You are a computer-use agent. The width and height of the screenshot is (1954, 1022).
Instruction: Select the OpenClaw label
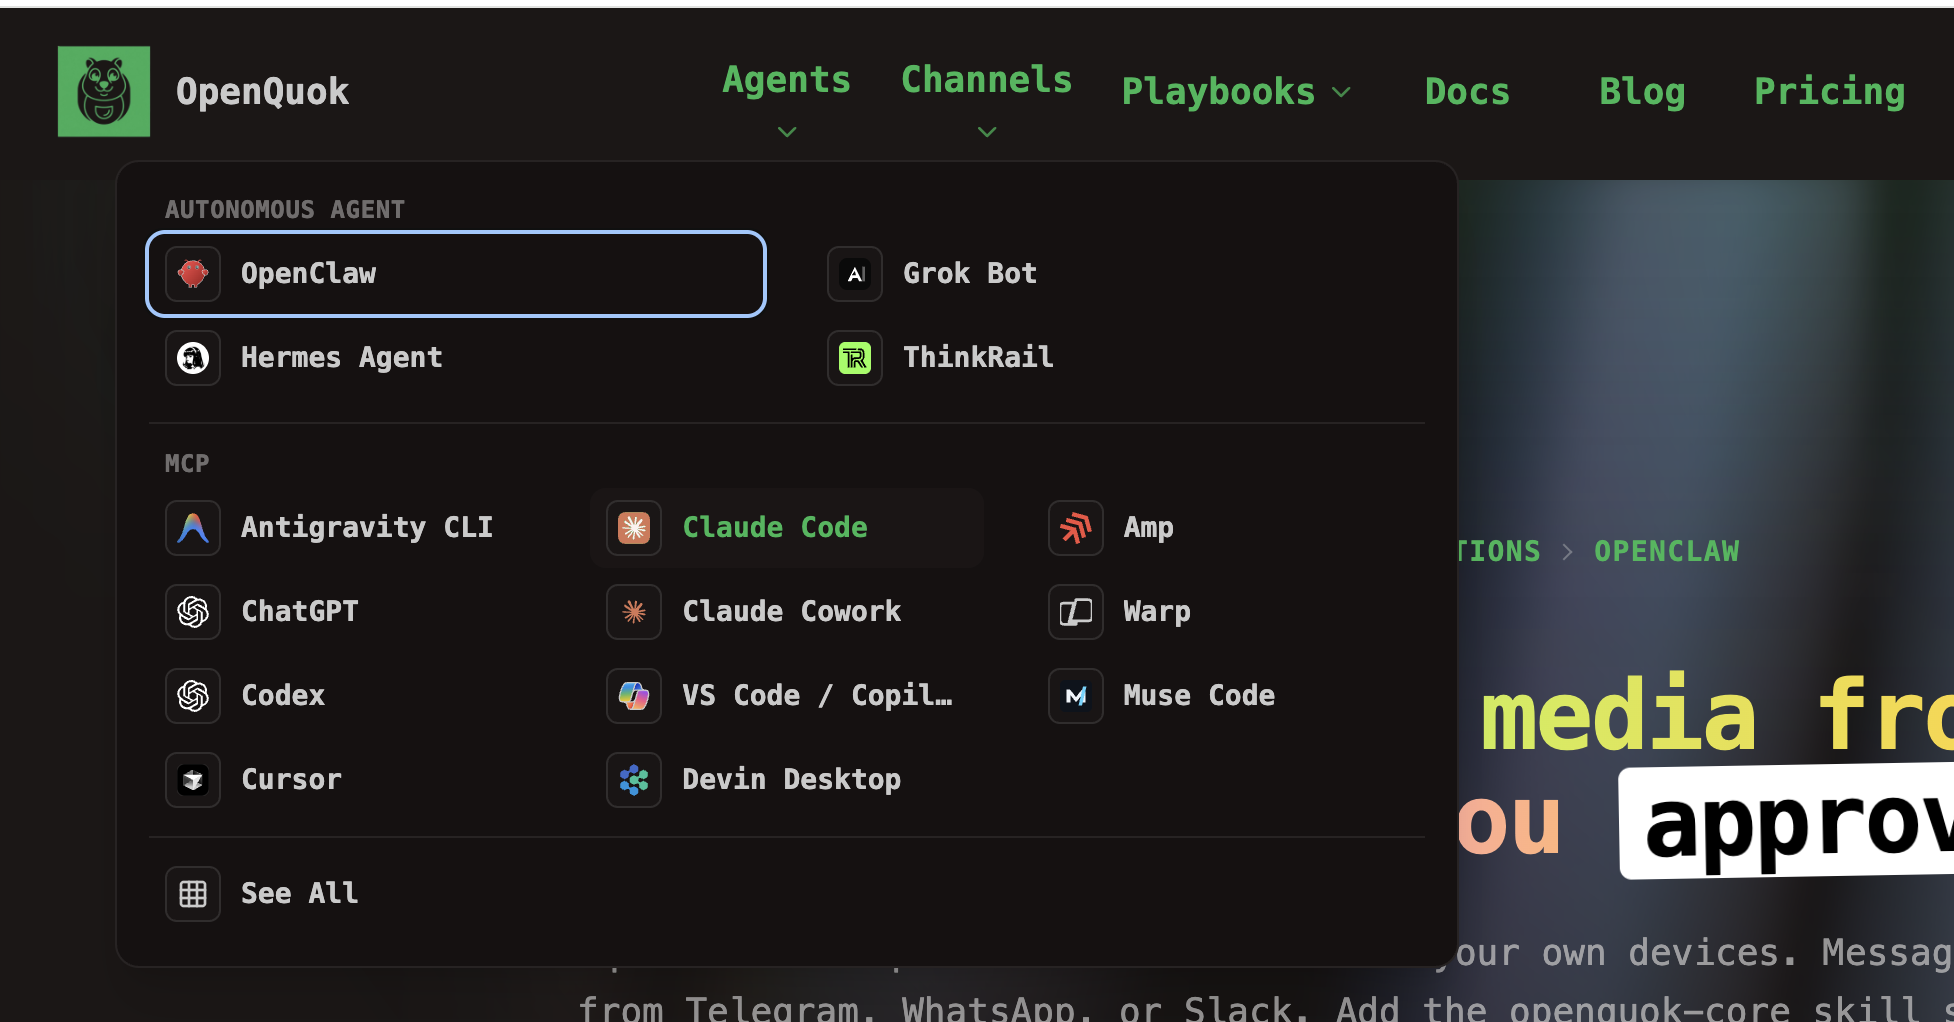pyautogui.click(x=309, y=274)
